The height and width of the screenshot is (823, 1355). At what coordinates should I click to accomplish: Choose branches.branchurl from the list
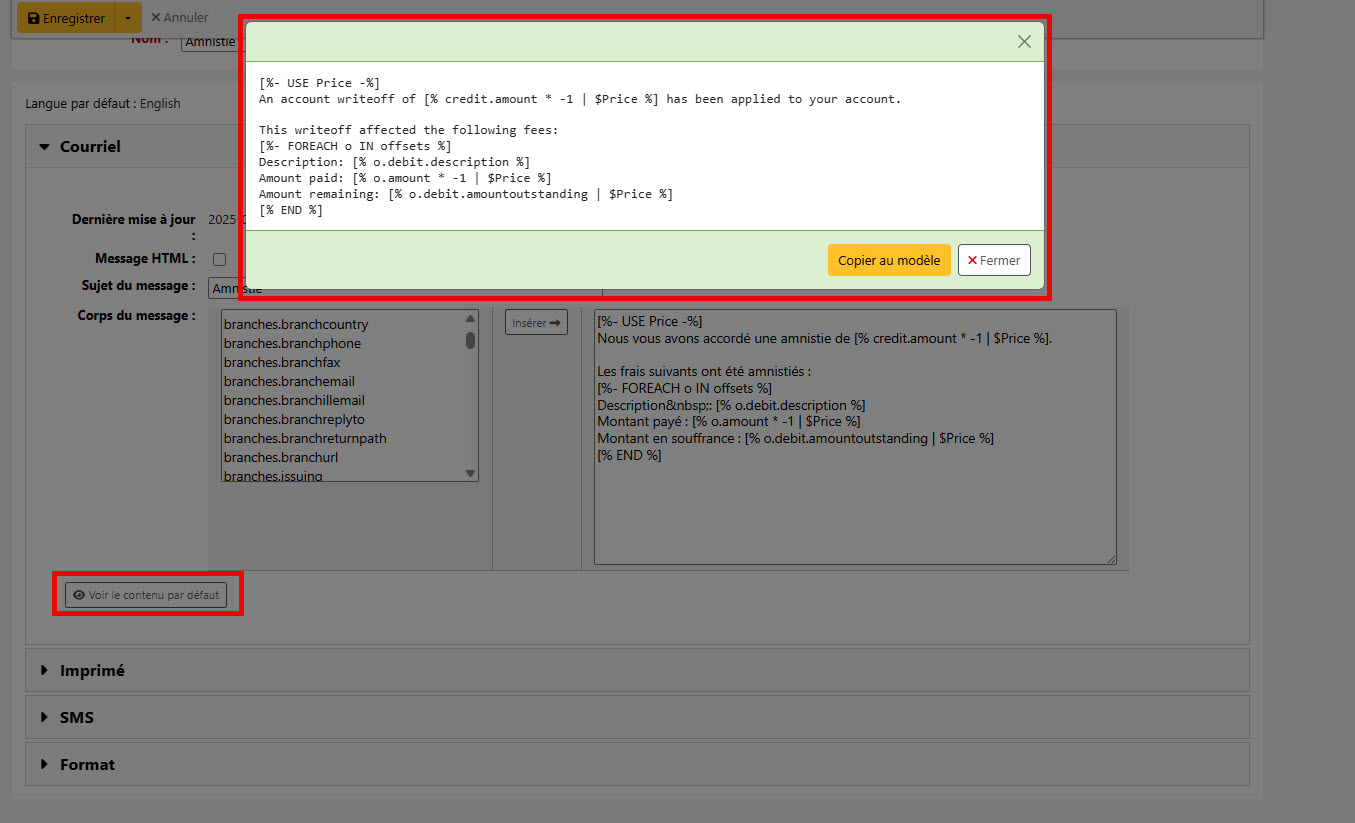tap(280, 457)
